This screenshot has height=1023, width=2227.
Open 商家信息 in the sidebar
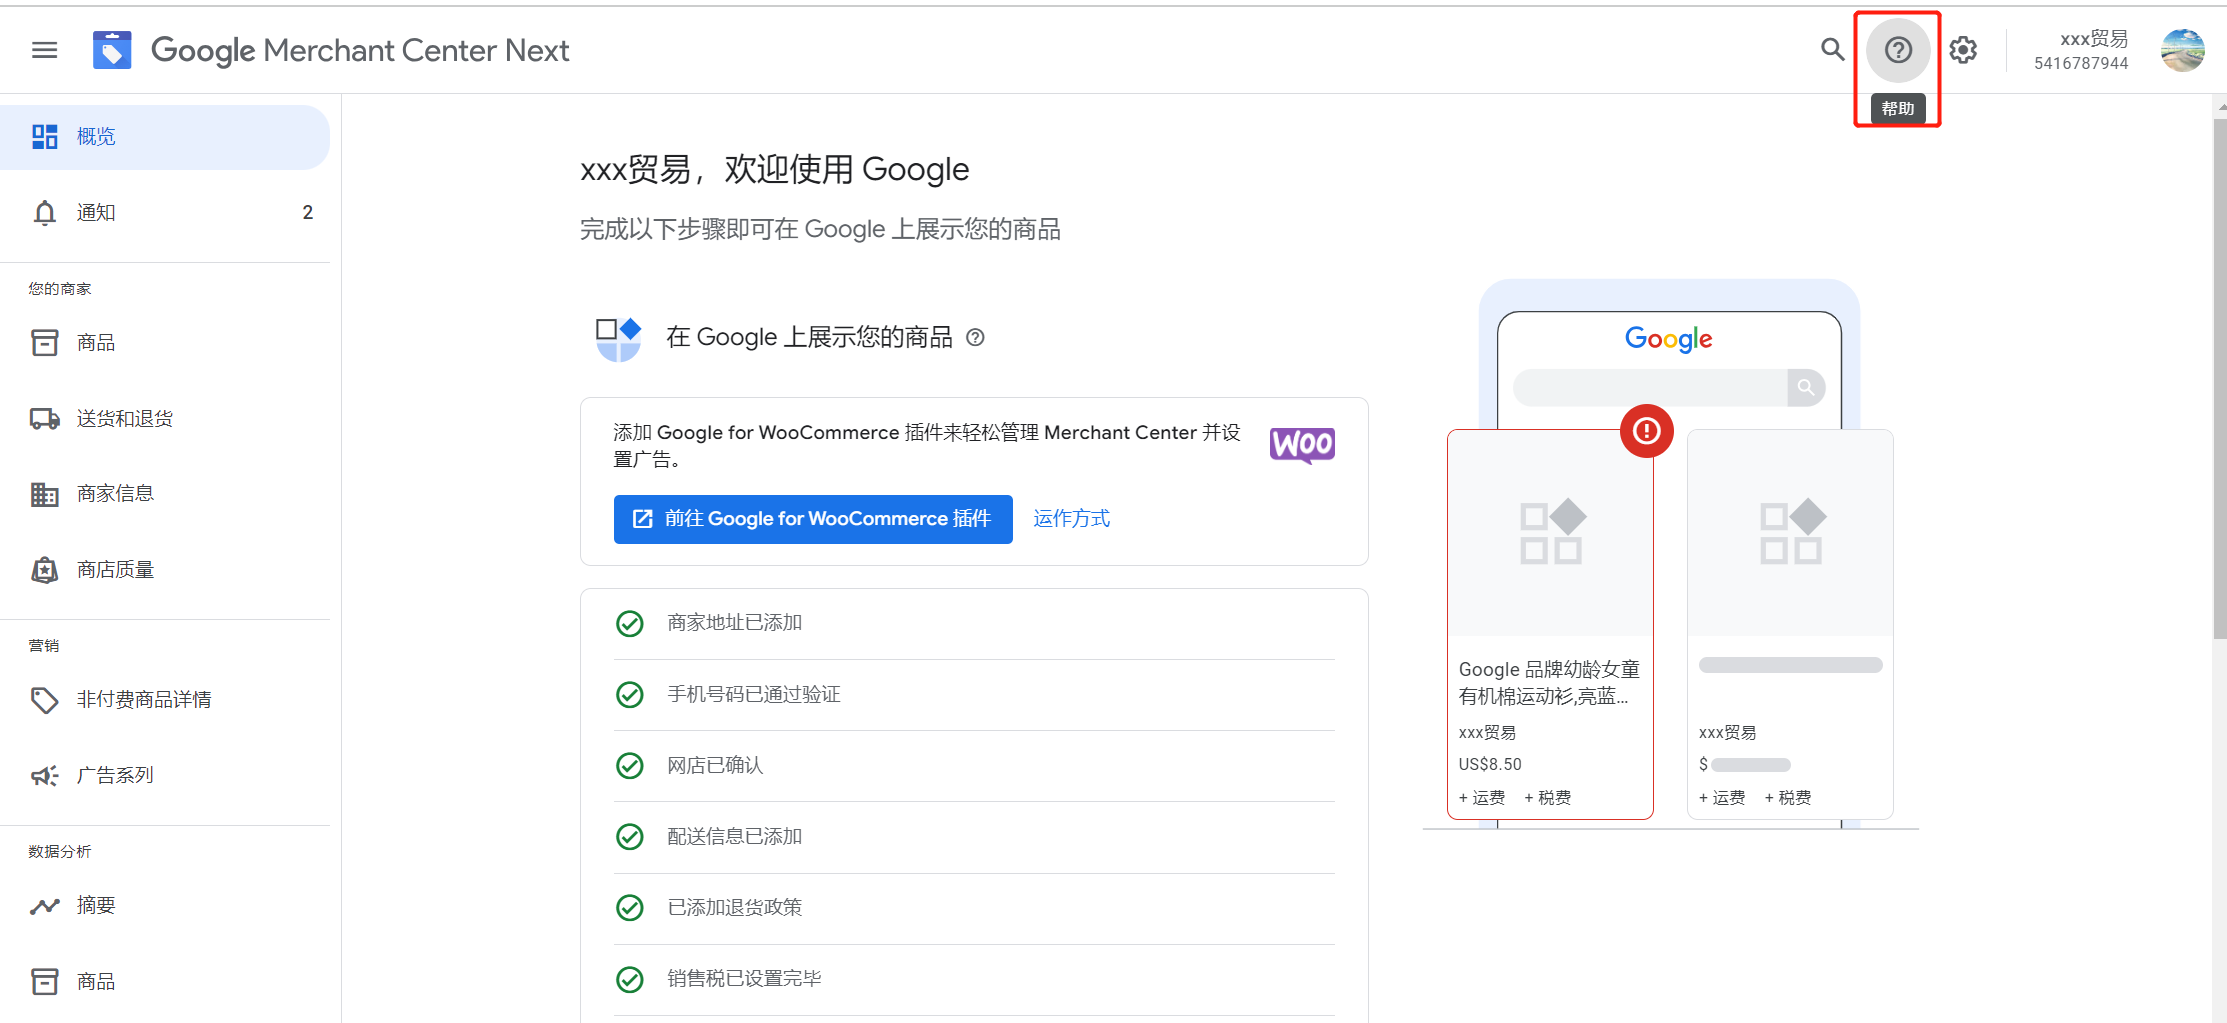click(x=165, y=494)
